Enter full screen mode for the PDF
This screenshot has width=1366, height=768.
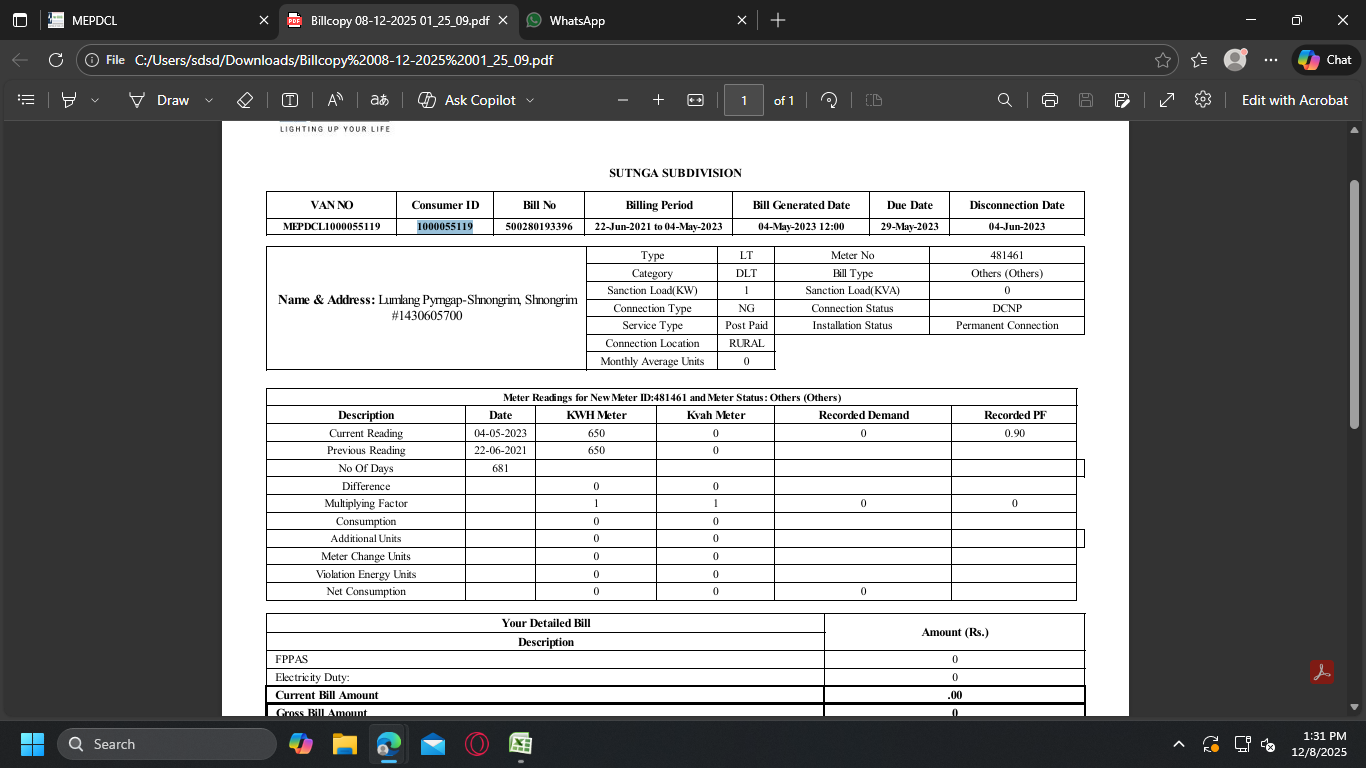[x=1166, y=100]
